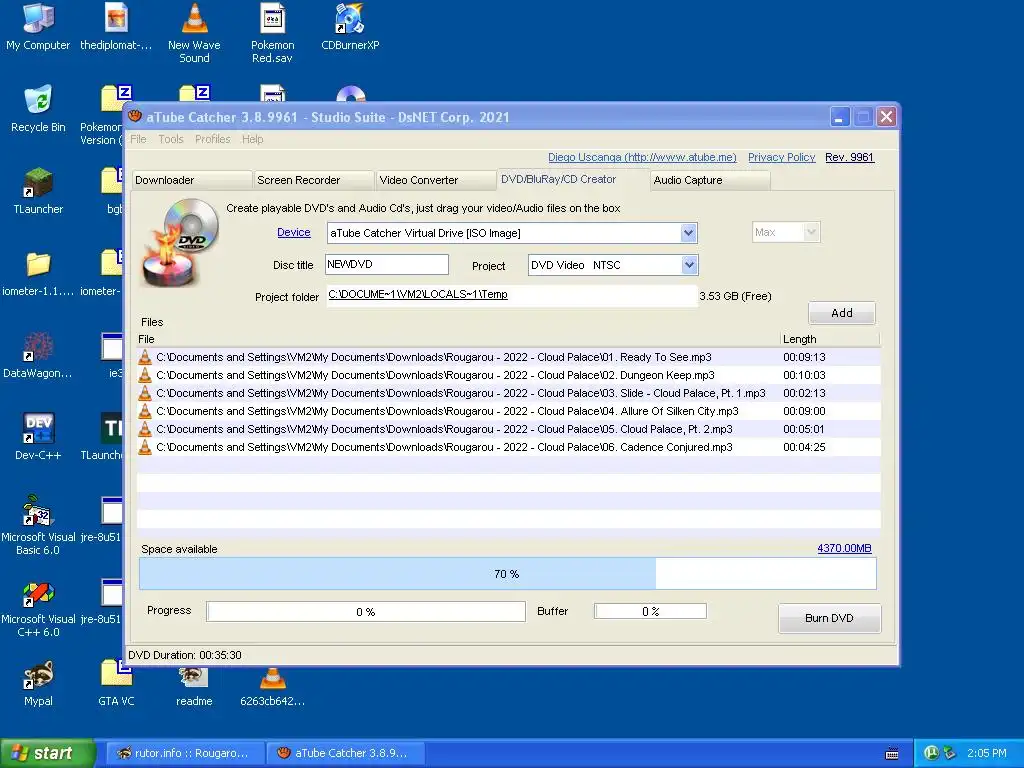Click the Progress 0 % bar
The width and height of the screenshot is (1024, 768).
(x=366, y=611)
